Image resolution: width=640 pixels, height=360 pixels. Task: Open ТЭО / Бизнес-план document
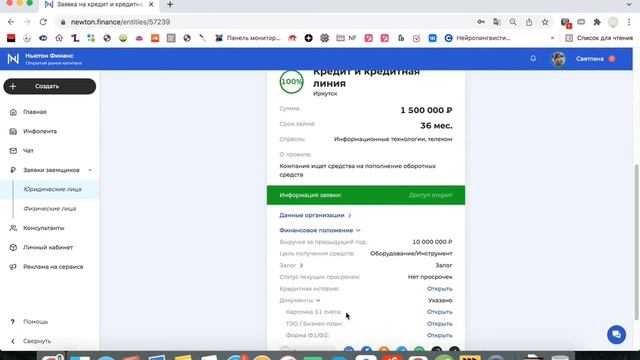(x=439, y=324)
